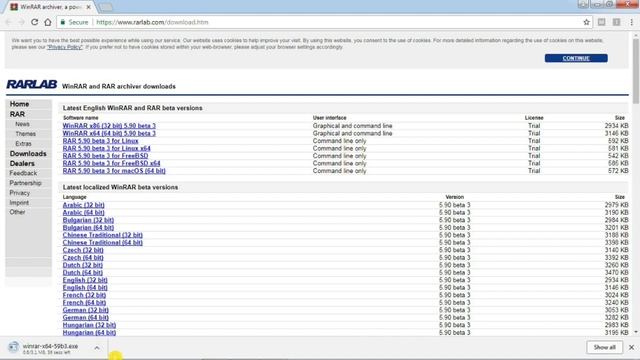Download RAR 5.90 beta 3 for FreeBSD x64

tap(111, 163)
